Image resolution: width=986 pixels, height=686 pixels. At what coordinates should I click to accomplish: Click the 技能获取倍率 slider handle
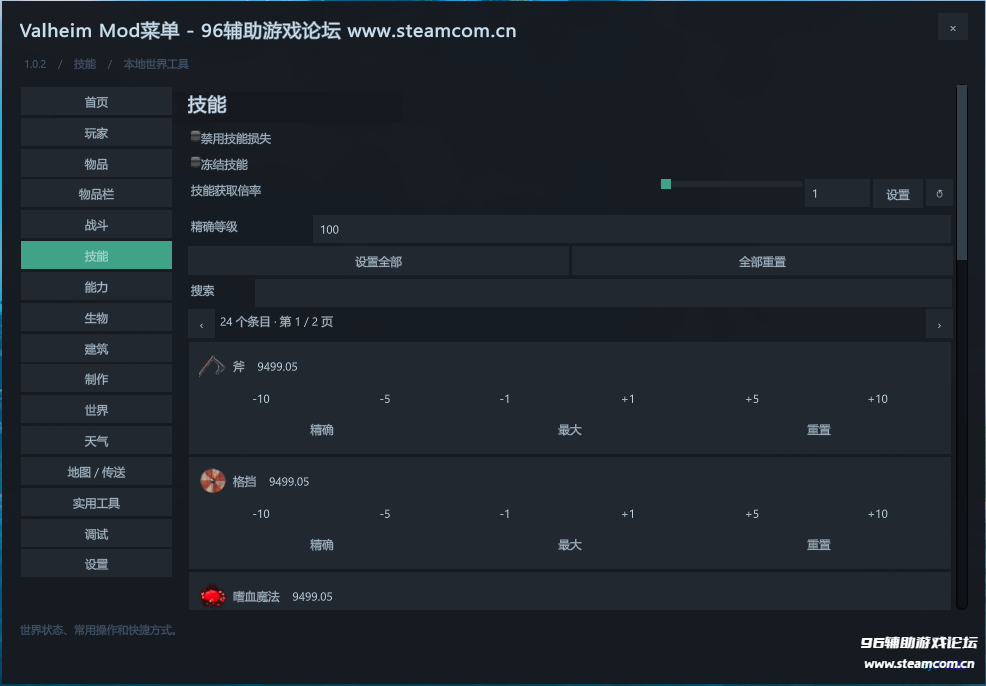pos(666,184)
